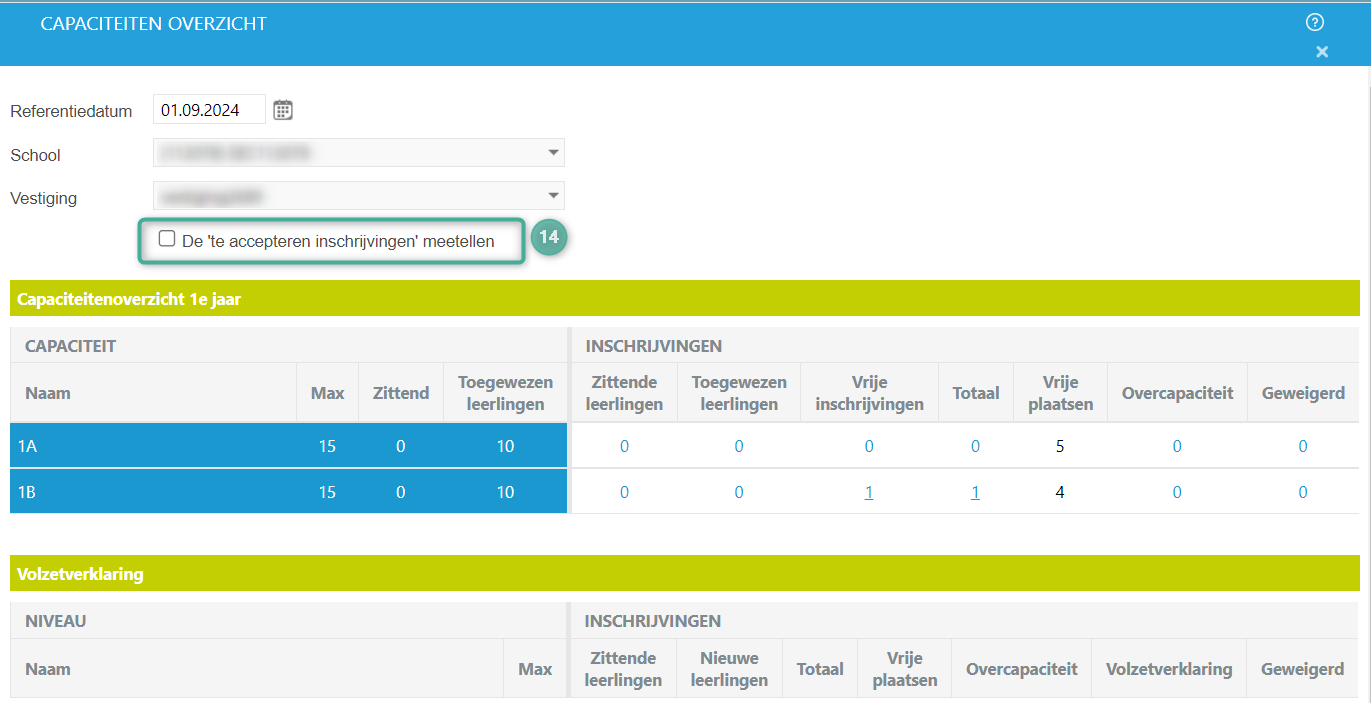This screenshot has width=1371, height=703.
Task: Click Zittende leerlingen inschrijvingen value for 1A
Action: 624,446
